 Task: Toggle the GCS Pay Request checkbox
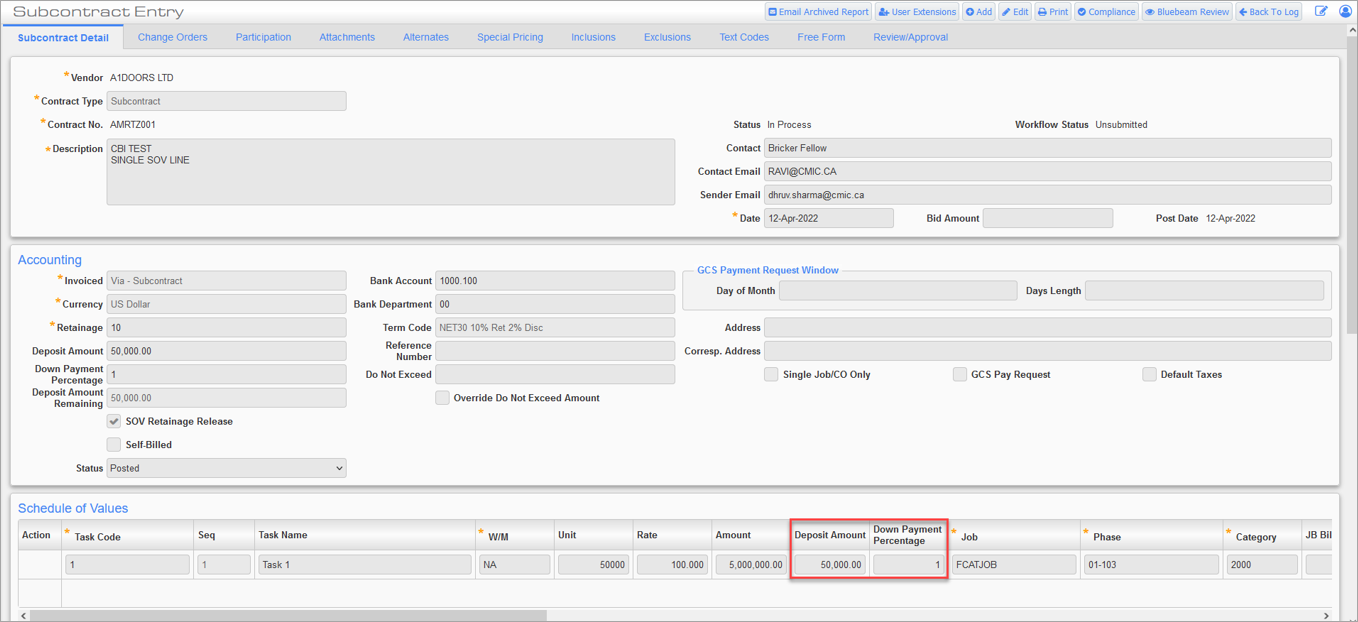(959, 374)
